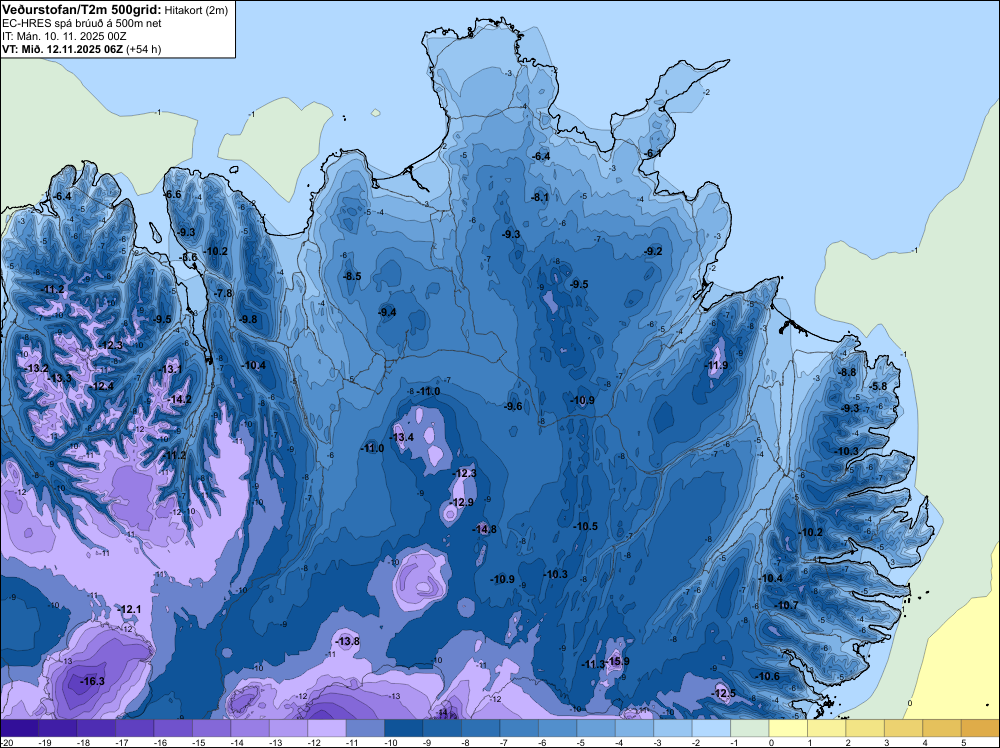The width and height of the screenshot is (1000, 748).
Task: Click the -9.8 temperature reading
Action: [247, 319]
